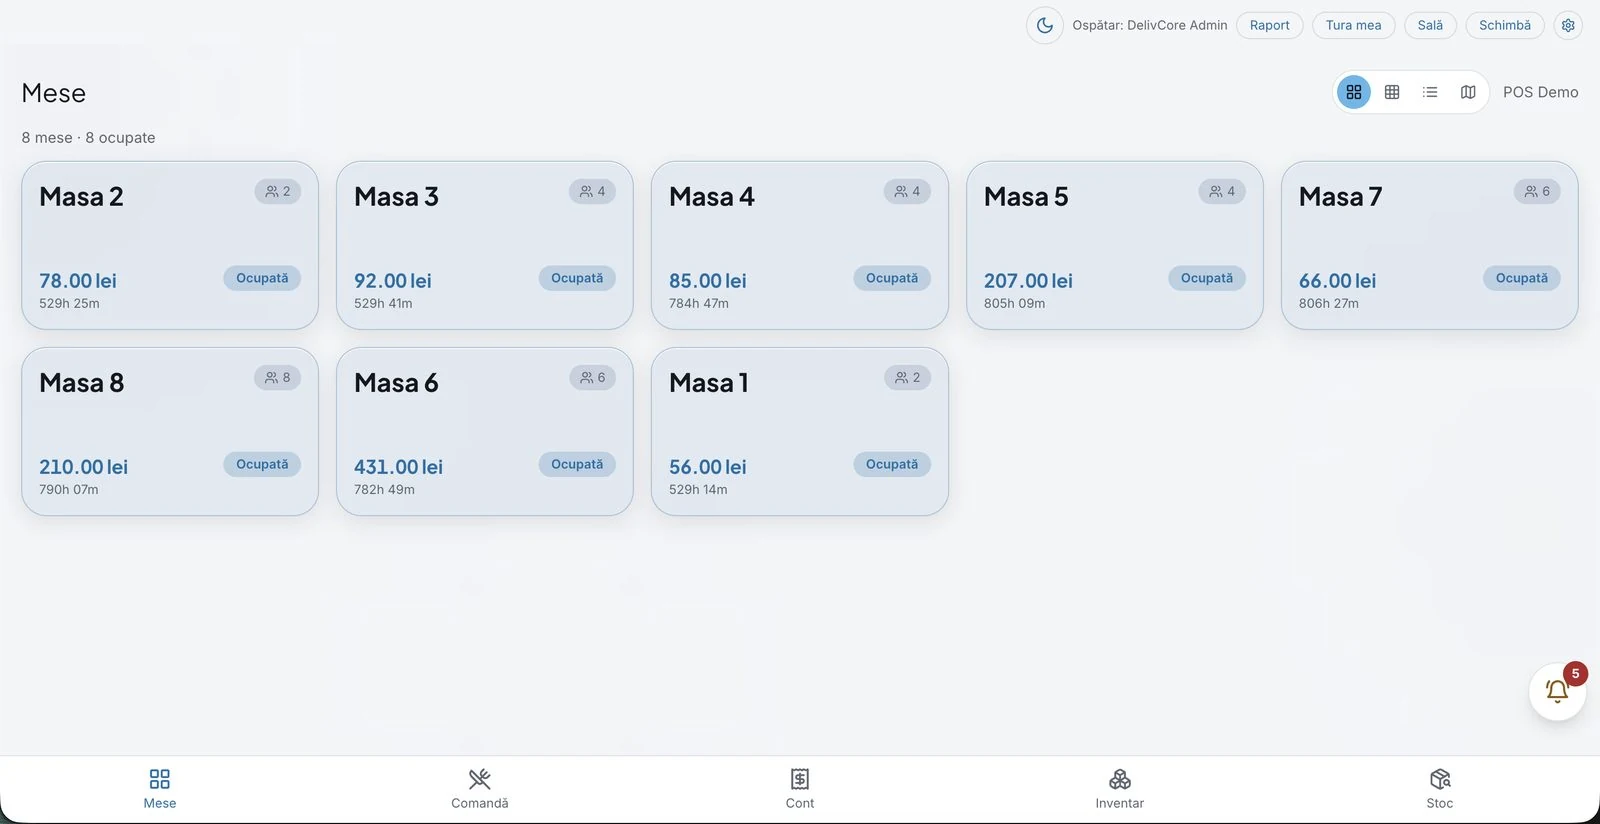Select the large card grid view
1600x824 pixels.
(x=1354, y=92)
